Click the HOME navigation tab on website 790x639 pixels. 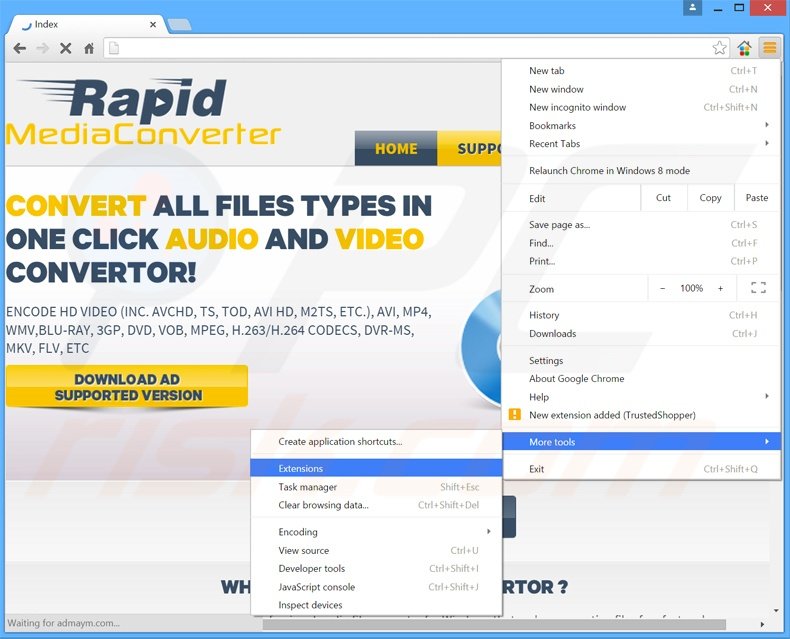pyautogui.click(x=396, y=148)
